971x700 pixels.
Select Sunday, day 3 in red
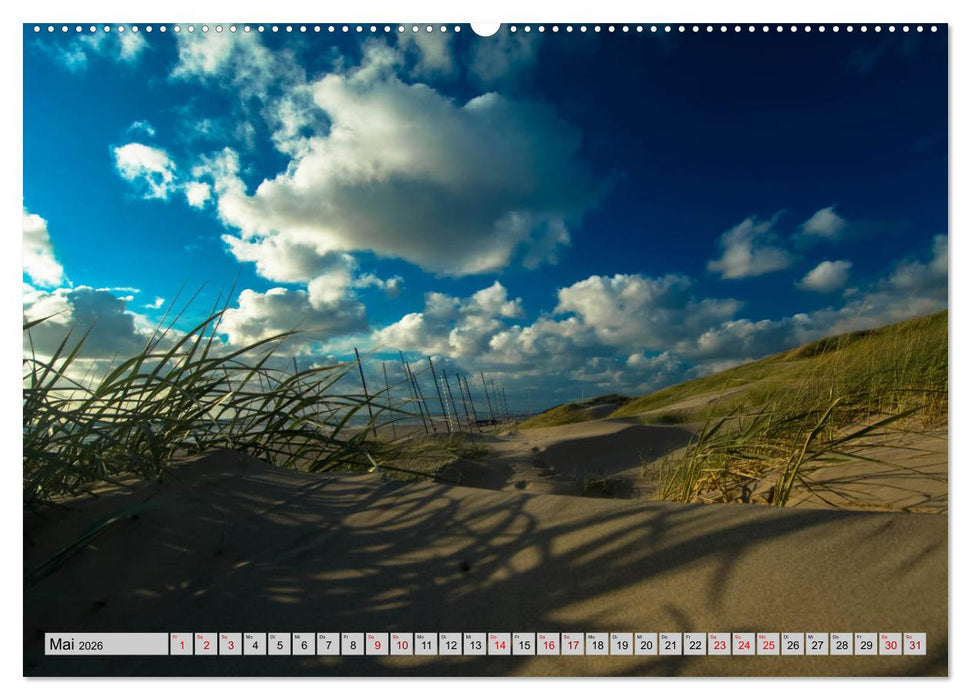coord(230,644)
